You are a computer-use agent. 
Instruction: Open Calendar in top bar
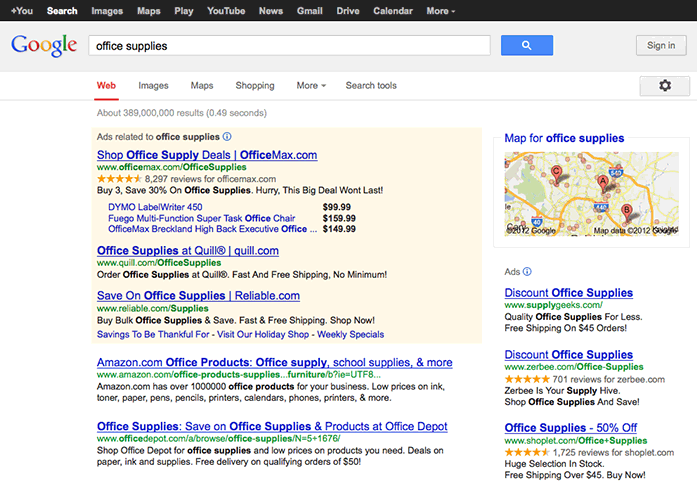[393, 11]
